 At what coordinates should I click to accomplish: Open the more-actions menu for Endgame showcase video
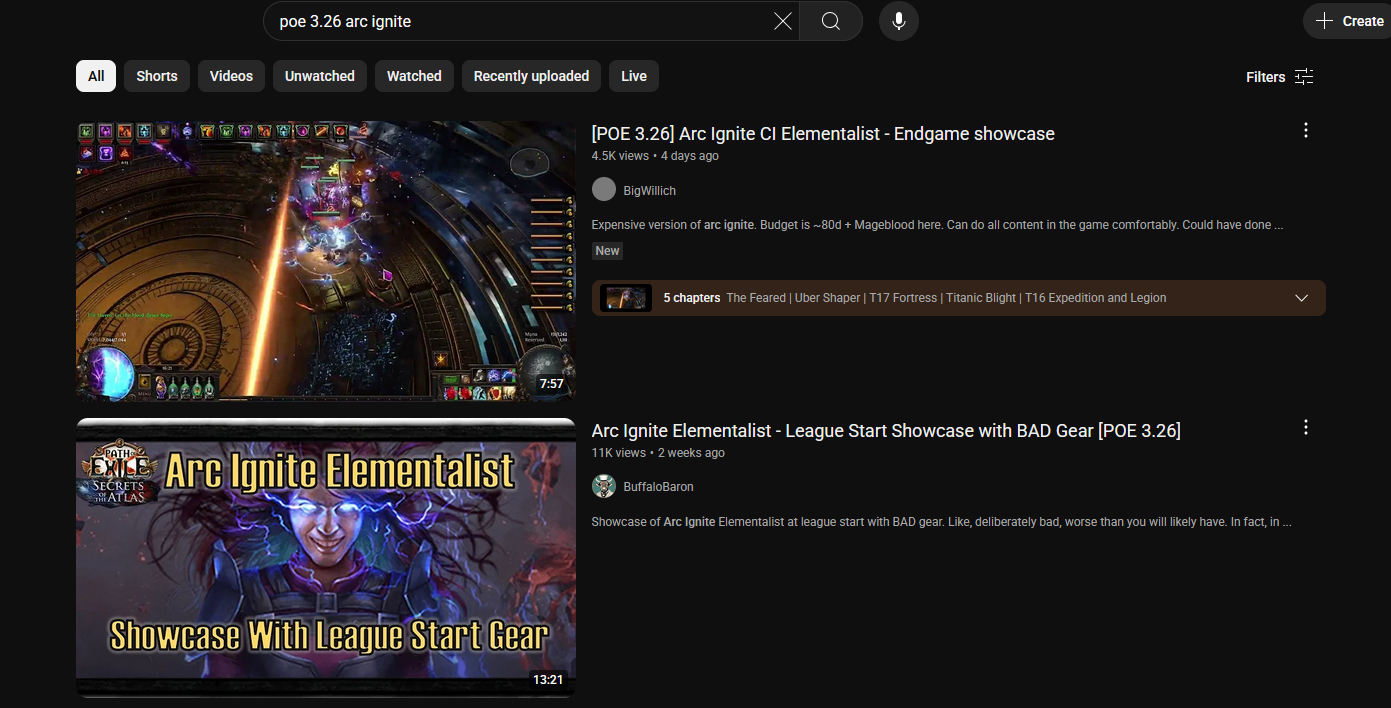tap(1305, 131)
